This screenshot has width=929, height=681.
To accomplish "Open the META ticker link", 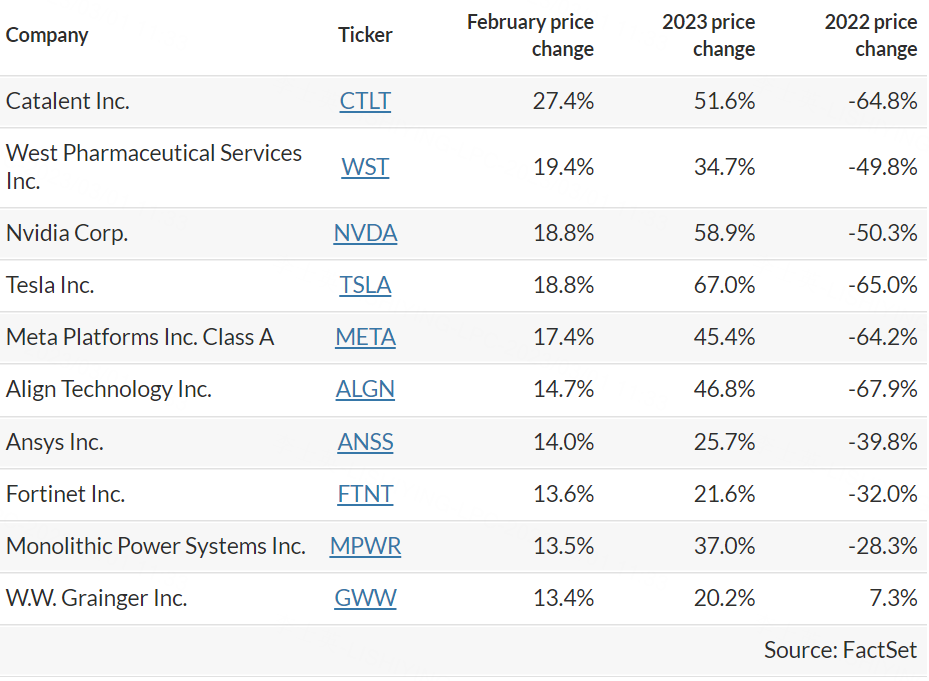I will click(365, 337).
